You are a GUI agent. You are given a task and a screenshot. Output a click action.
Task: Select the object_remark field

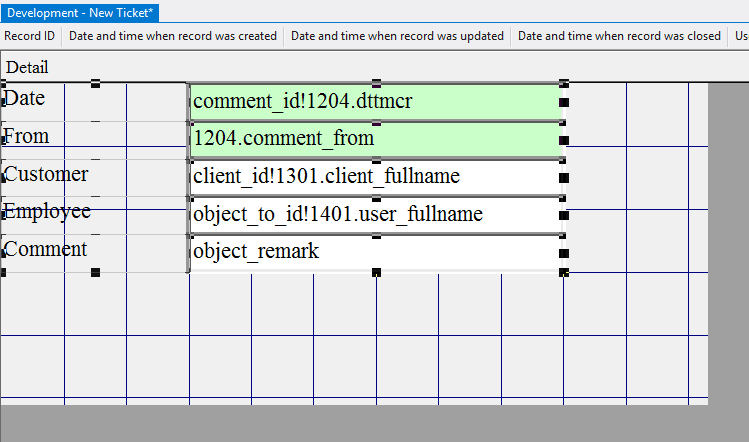374,251
